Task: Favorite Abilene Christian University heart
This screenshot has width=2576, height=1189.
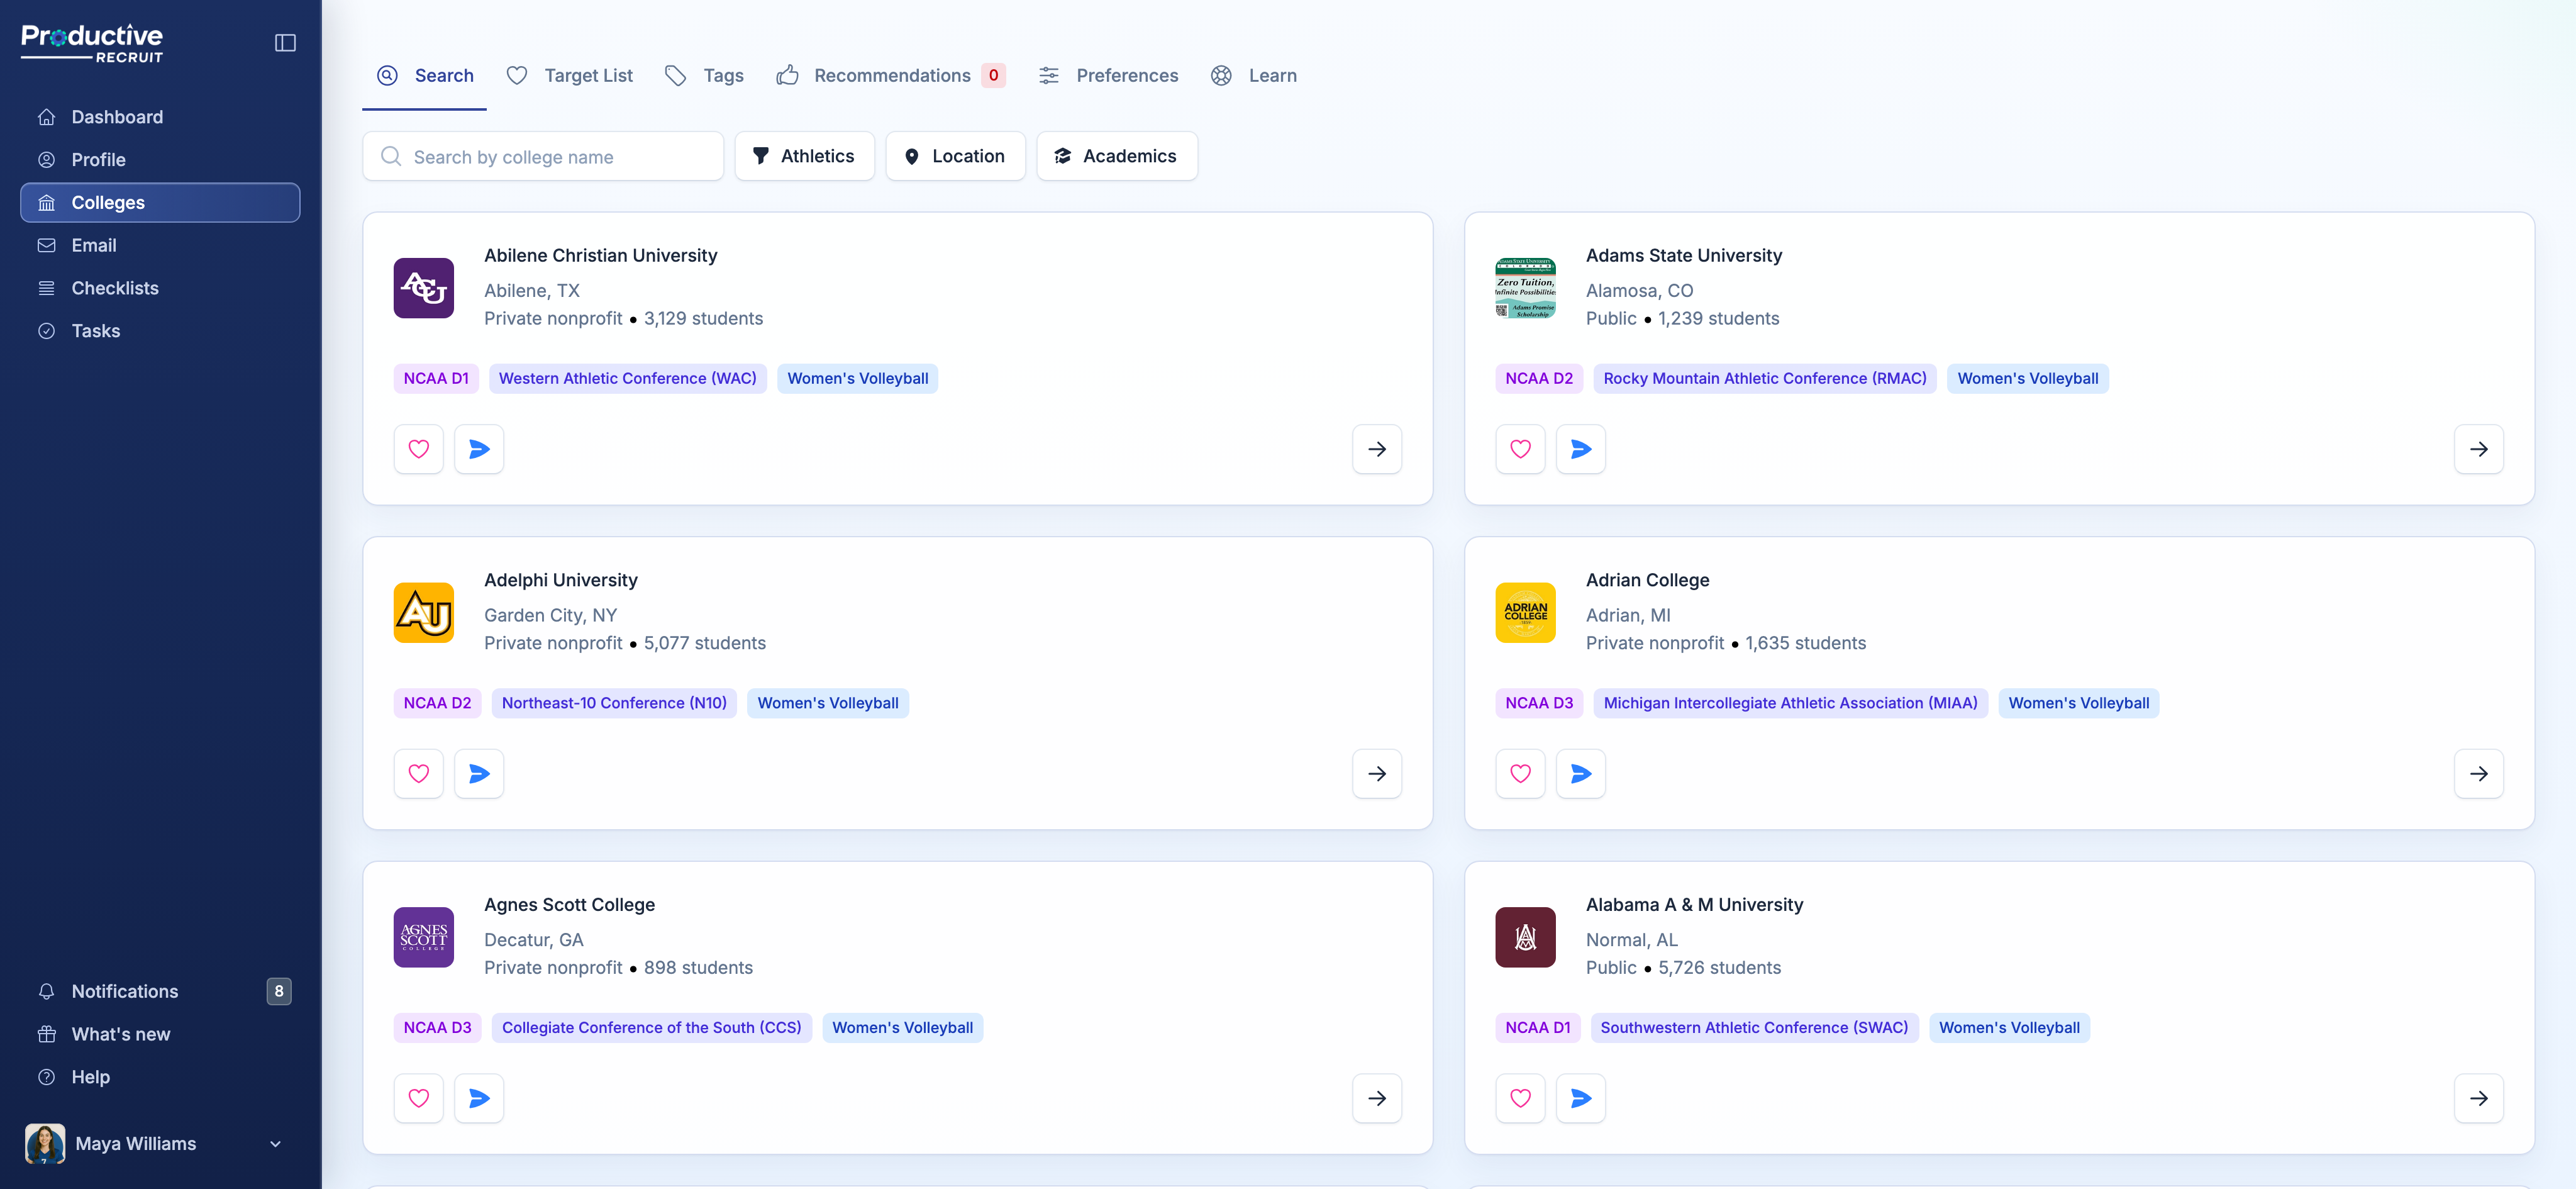Action: click(419, 449)
